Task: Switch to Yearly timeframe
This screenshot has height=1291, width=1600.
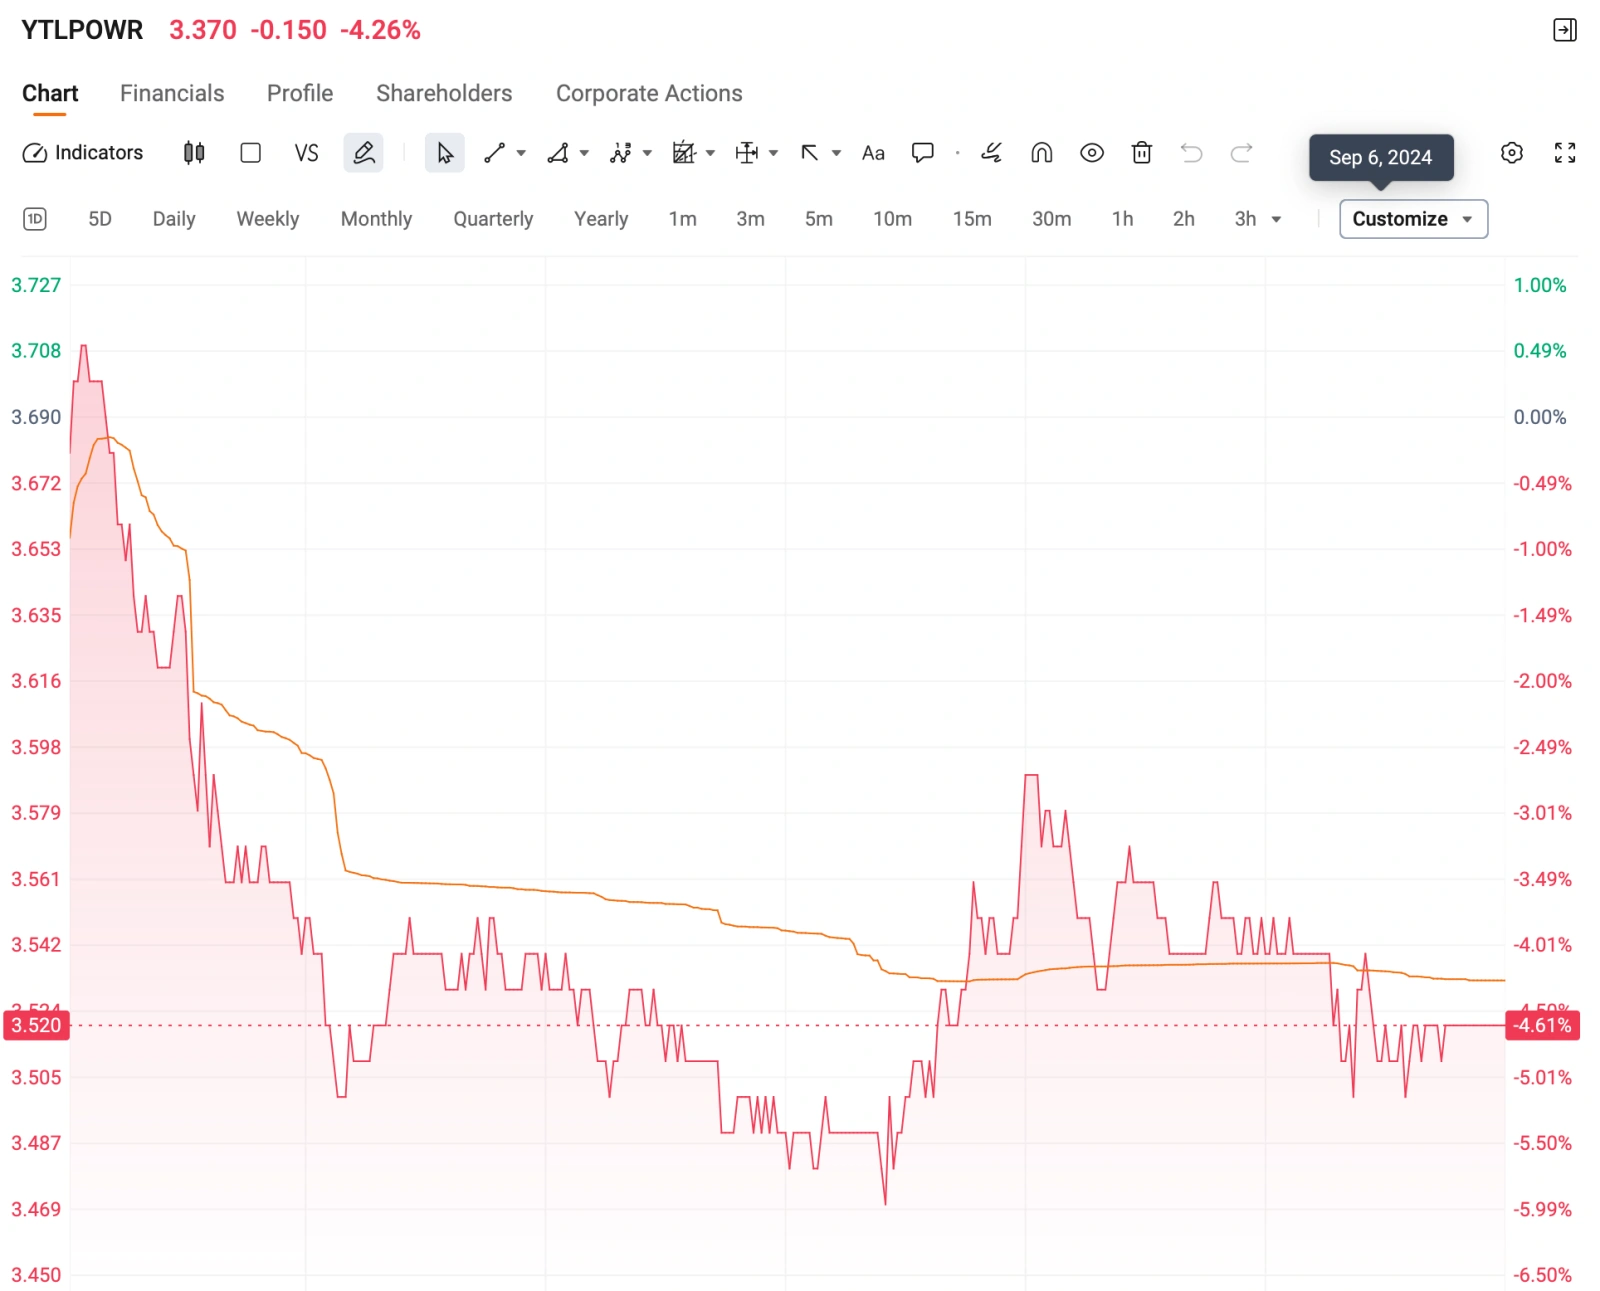Action: (601, 219)
